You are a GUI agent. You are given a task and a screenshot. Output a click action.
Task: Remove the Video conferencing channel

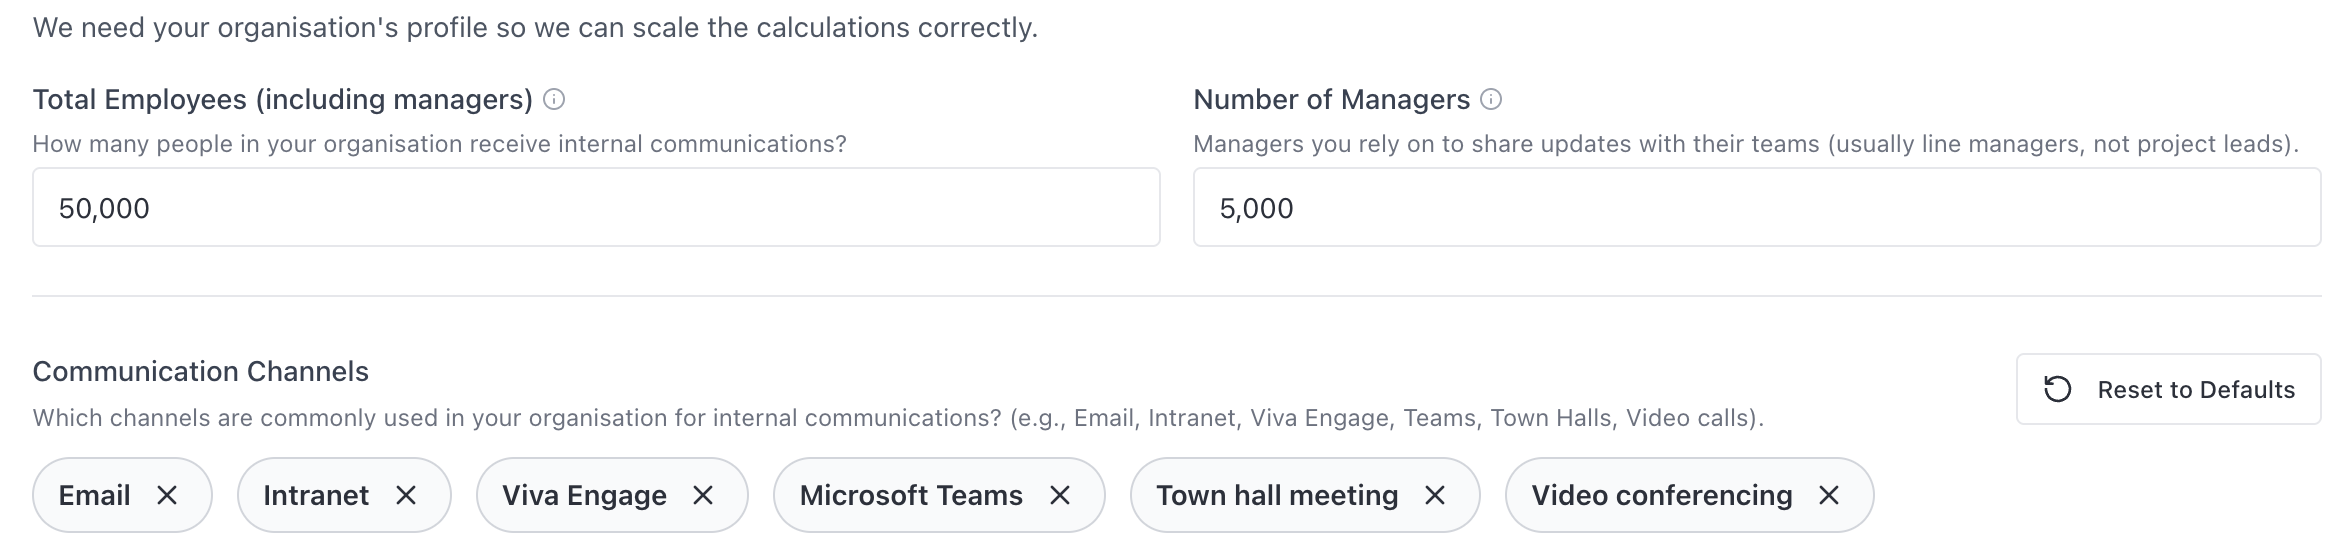coord(1829,495)
